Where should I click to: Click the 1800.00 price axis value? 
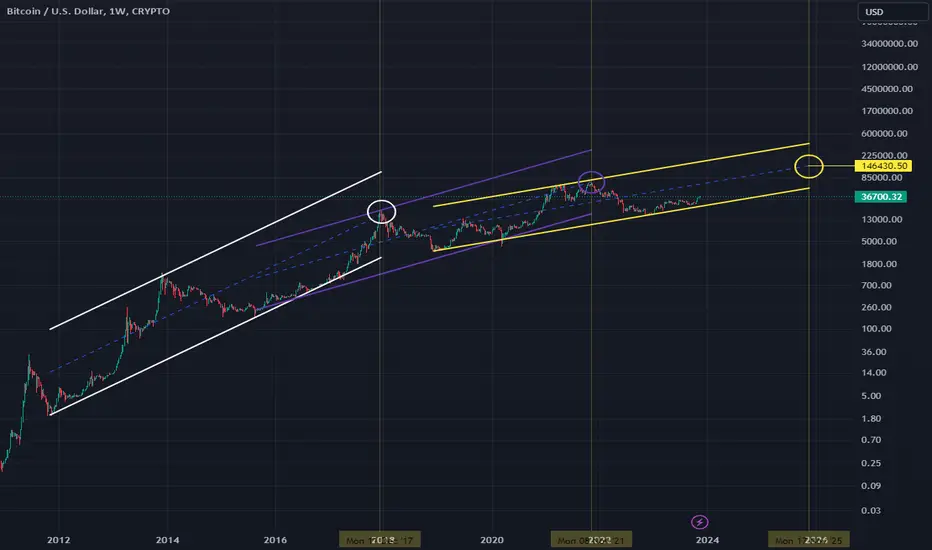879,263
